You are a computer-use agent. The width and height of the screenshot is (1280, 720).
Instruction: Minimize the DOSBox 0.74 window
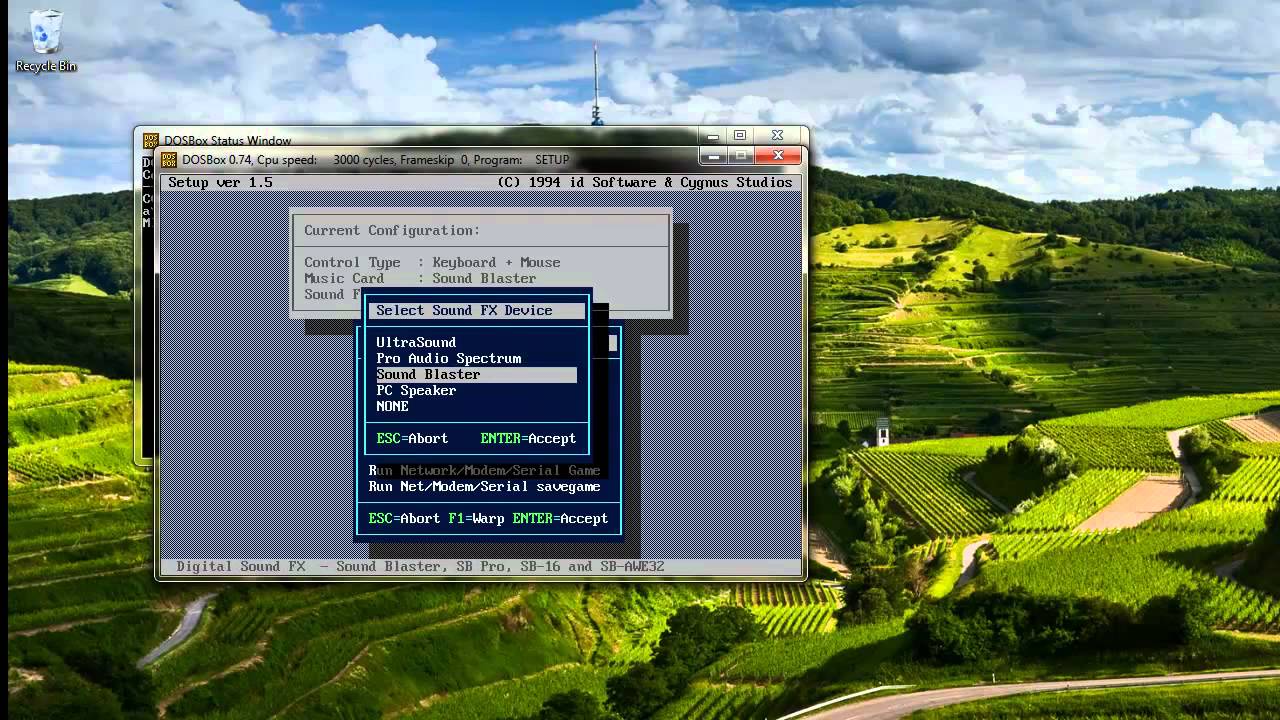713,156
